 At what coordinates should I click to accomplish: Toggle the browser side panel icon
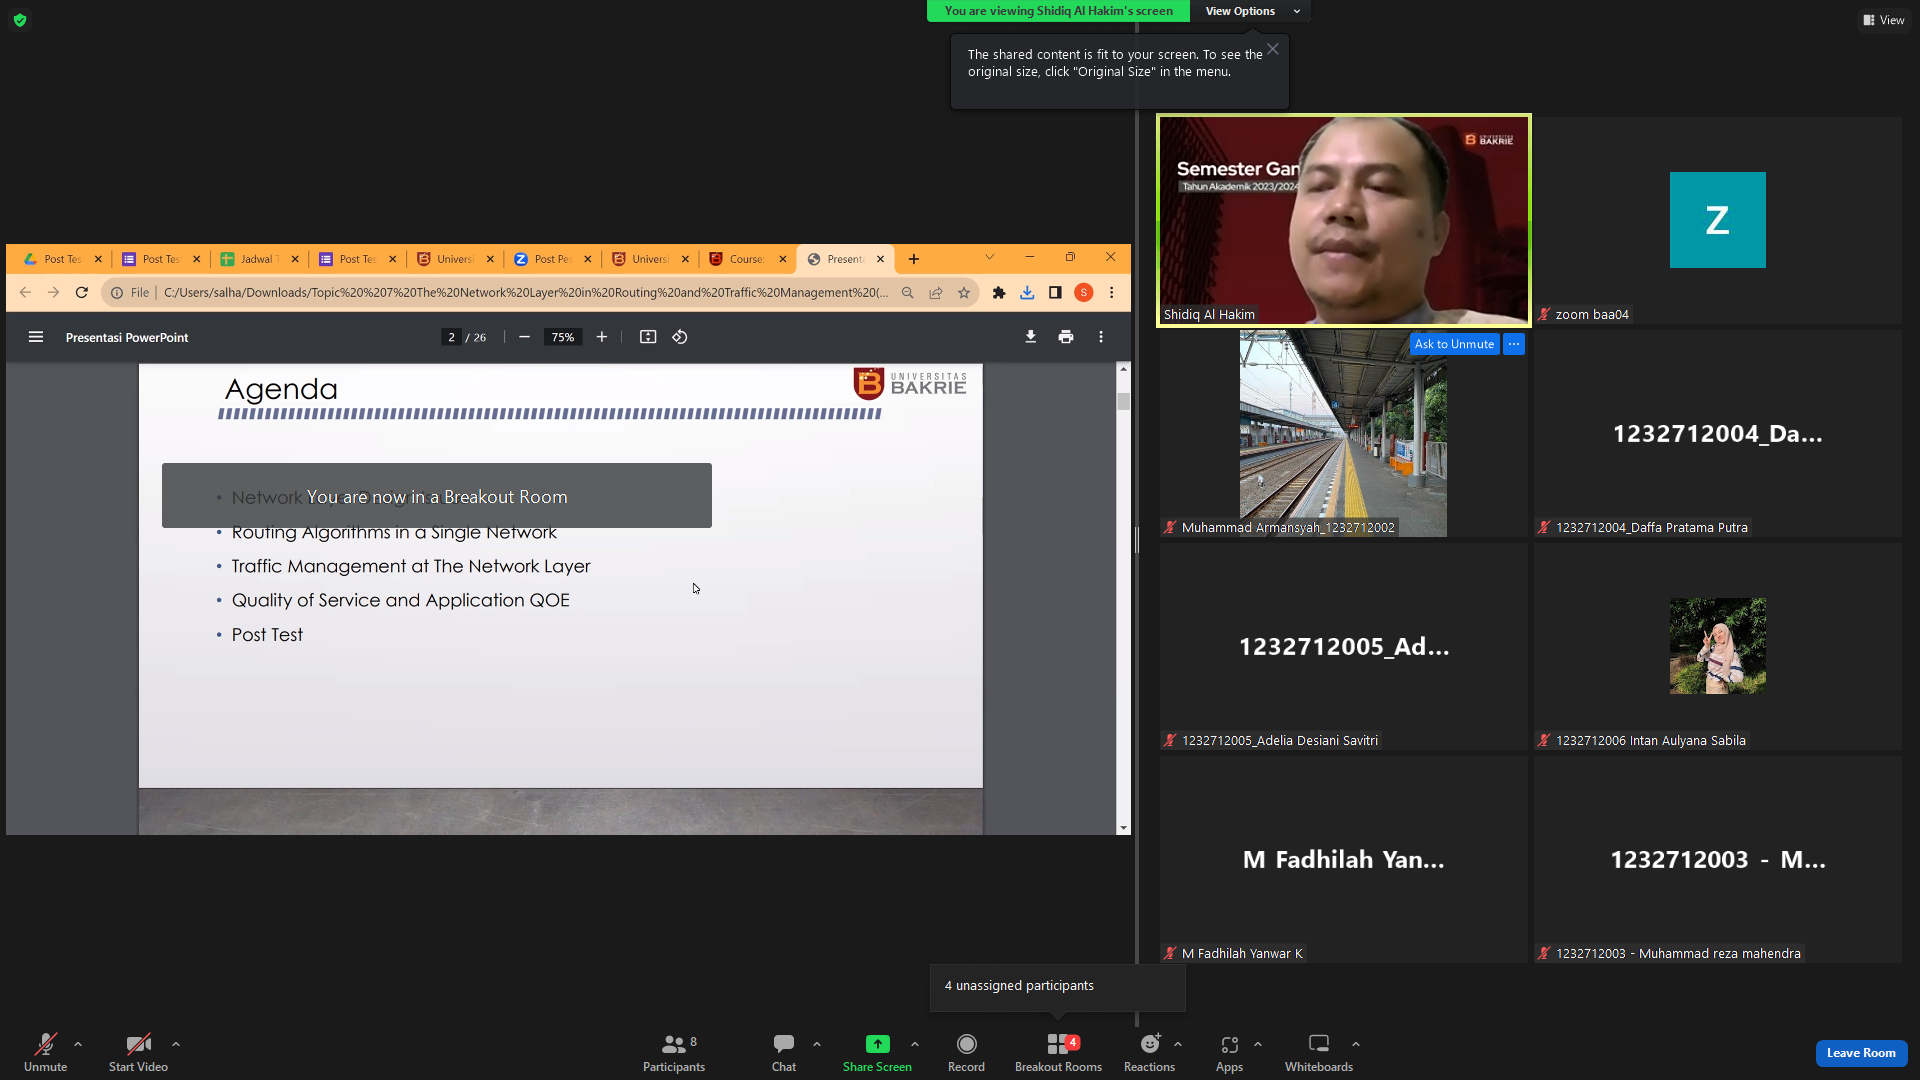click(1055, 293)
